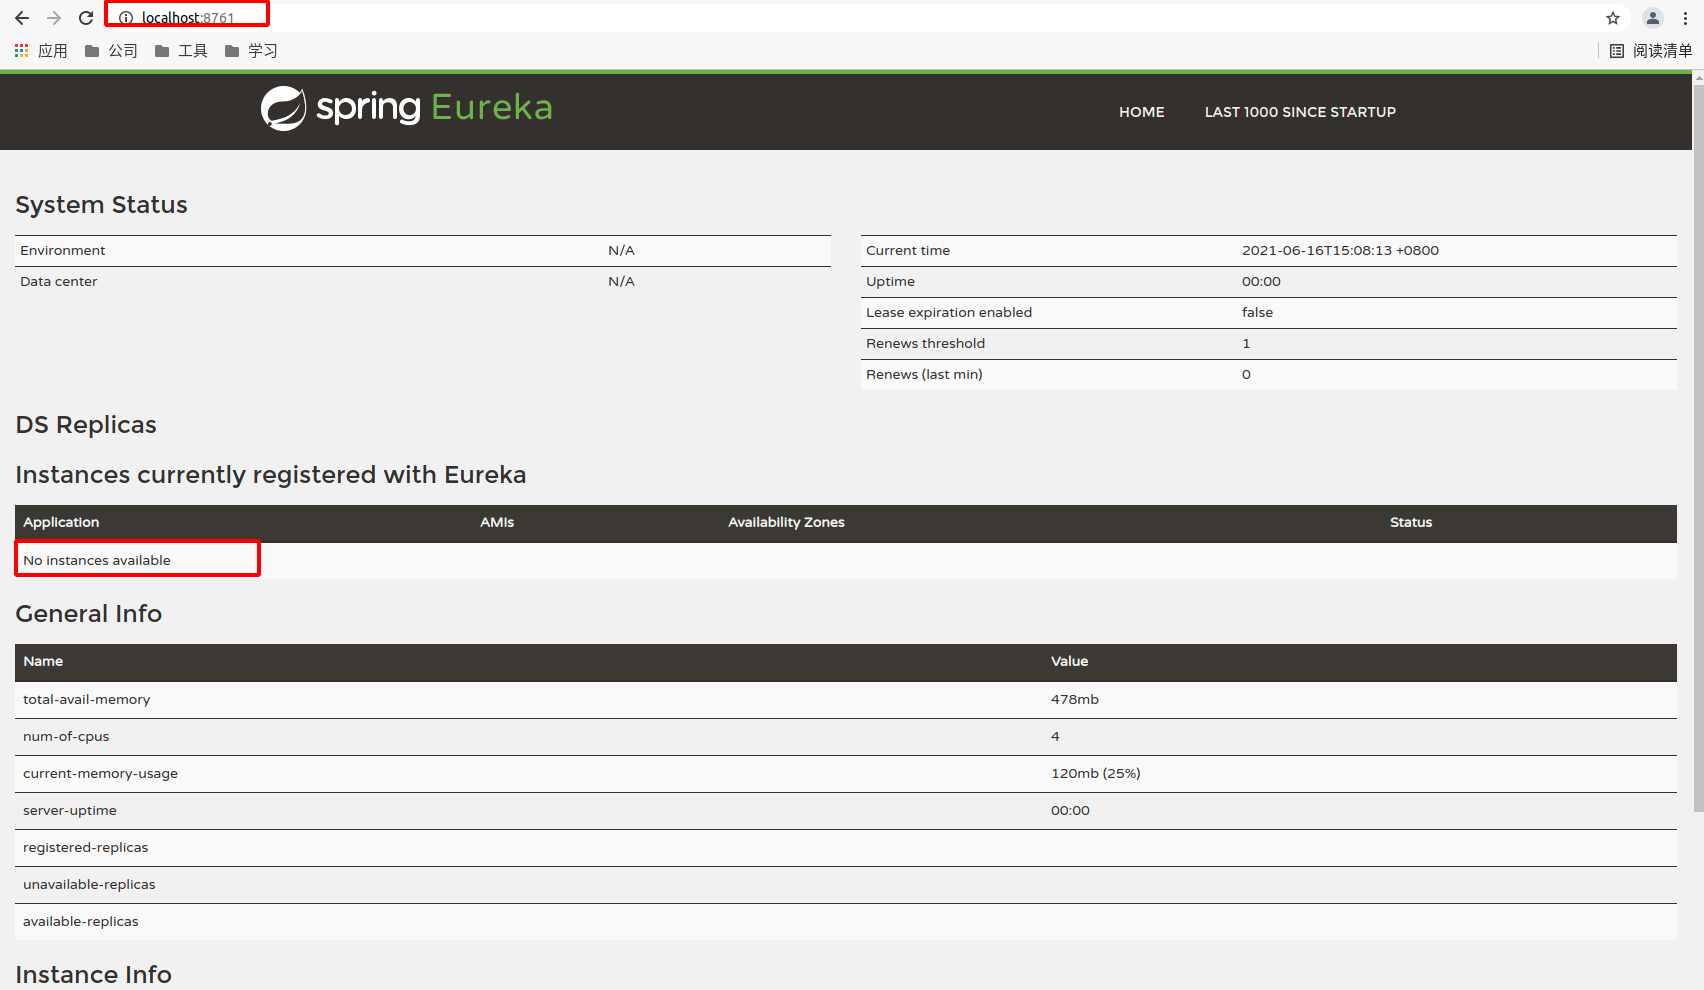Click the DS Replicas heading
Screen dimensions: 1704x990
tap(86, 425)
